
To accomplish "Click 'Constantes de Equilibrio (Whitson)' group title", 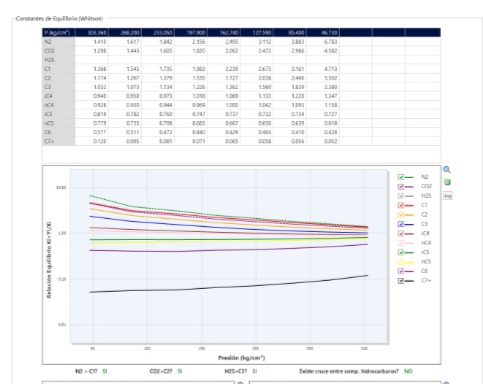I will [x=59, y=18].
